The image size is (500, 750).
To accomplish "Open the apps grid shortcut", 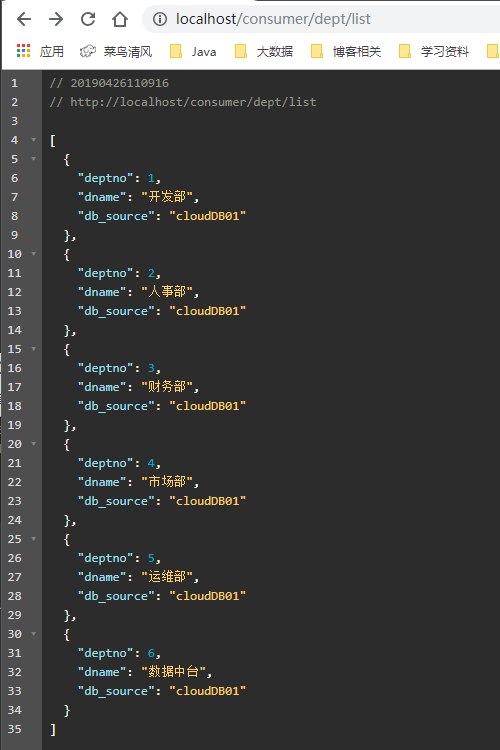I will point(40,51).
